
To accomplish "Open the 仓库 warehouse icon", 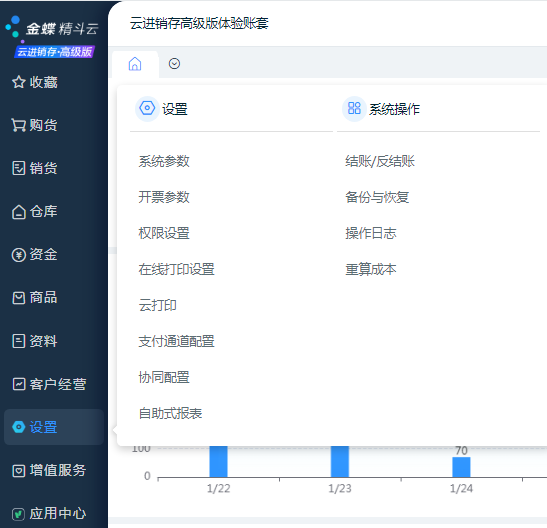I will tap(18, 211).
